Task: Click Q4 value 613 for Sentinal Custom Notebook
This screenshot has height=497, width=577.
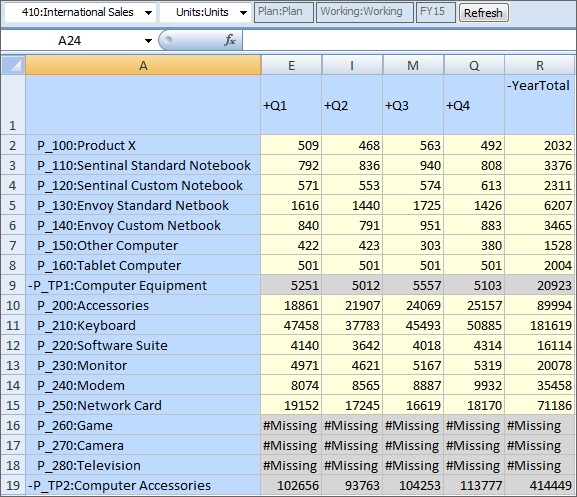Action: click(474, 185)
